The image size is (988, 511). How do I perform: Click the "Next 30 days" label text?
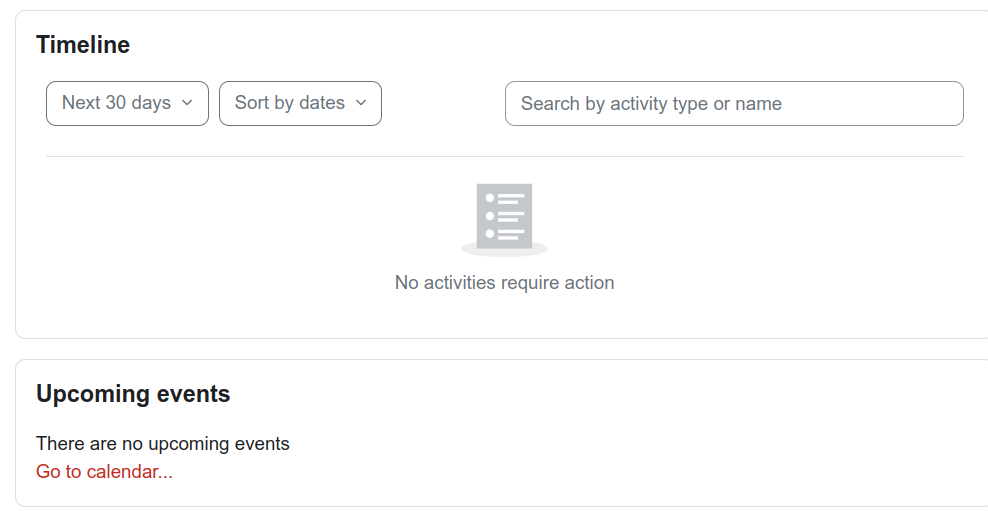coord(117,103)
